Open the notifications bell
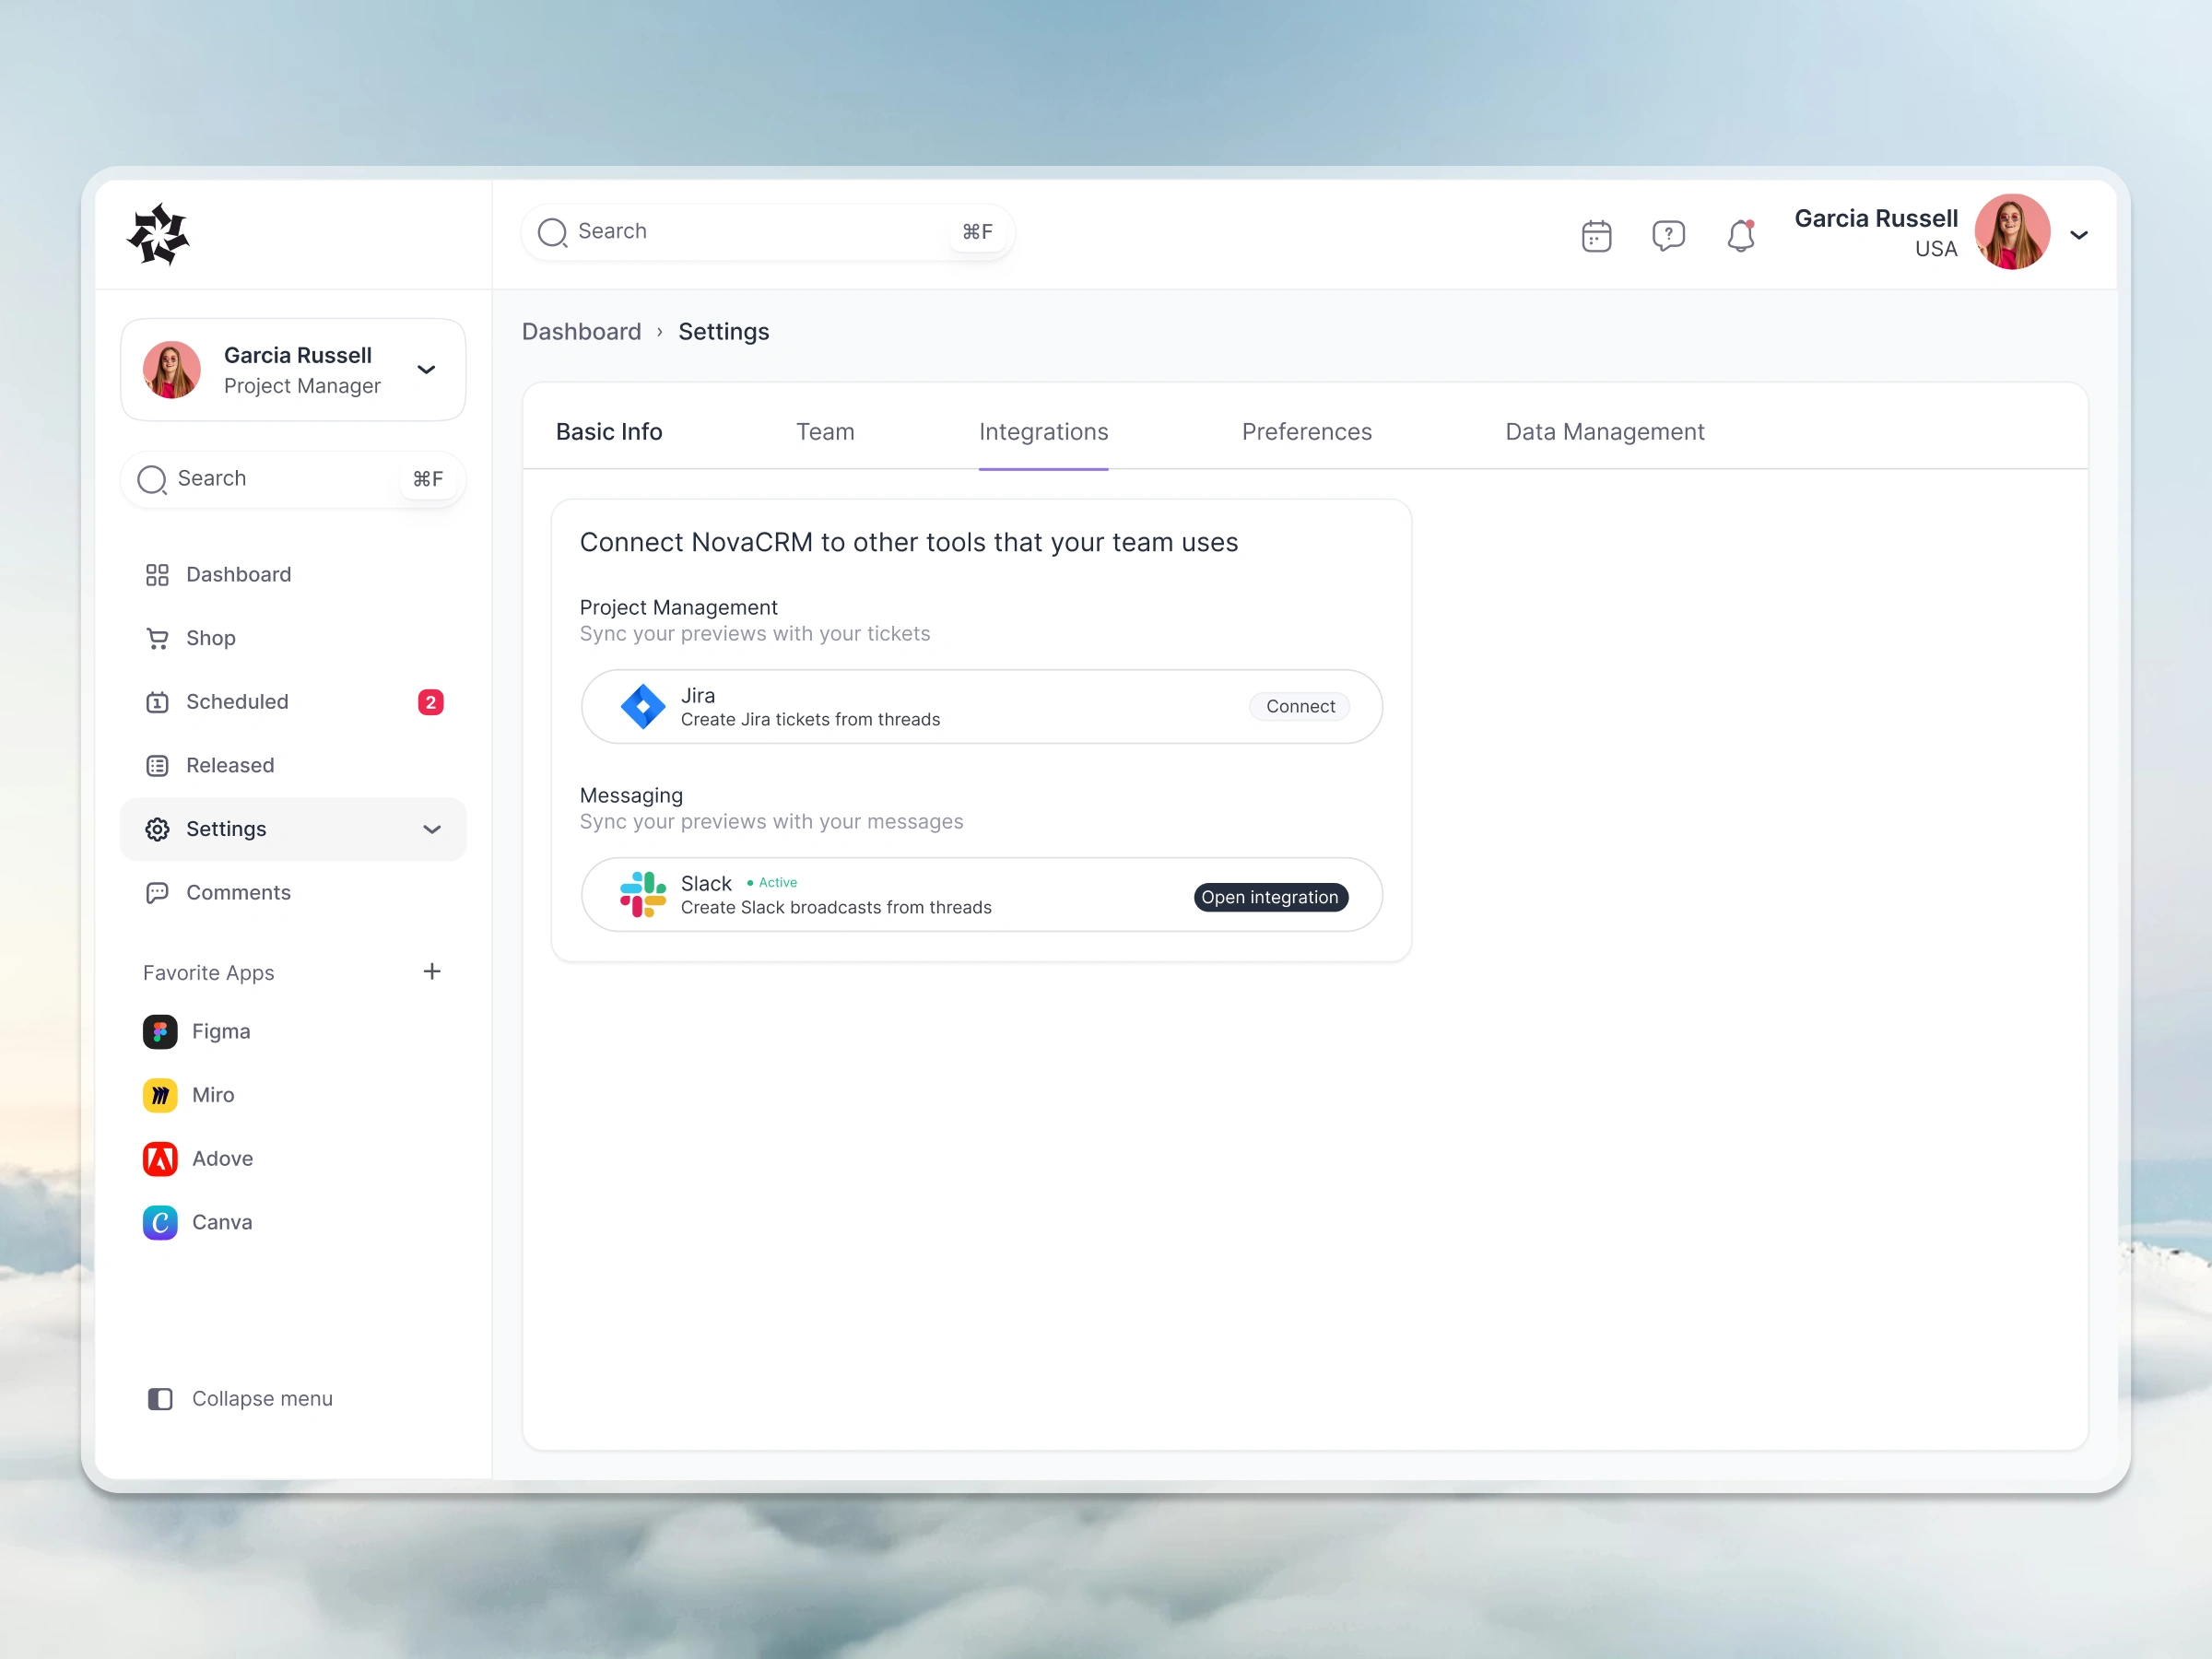2212x1659 pixels. 1741,236
